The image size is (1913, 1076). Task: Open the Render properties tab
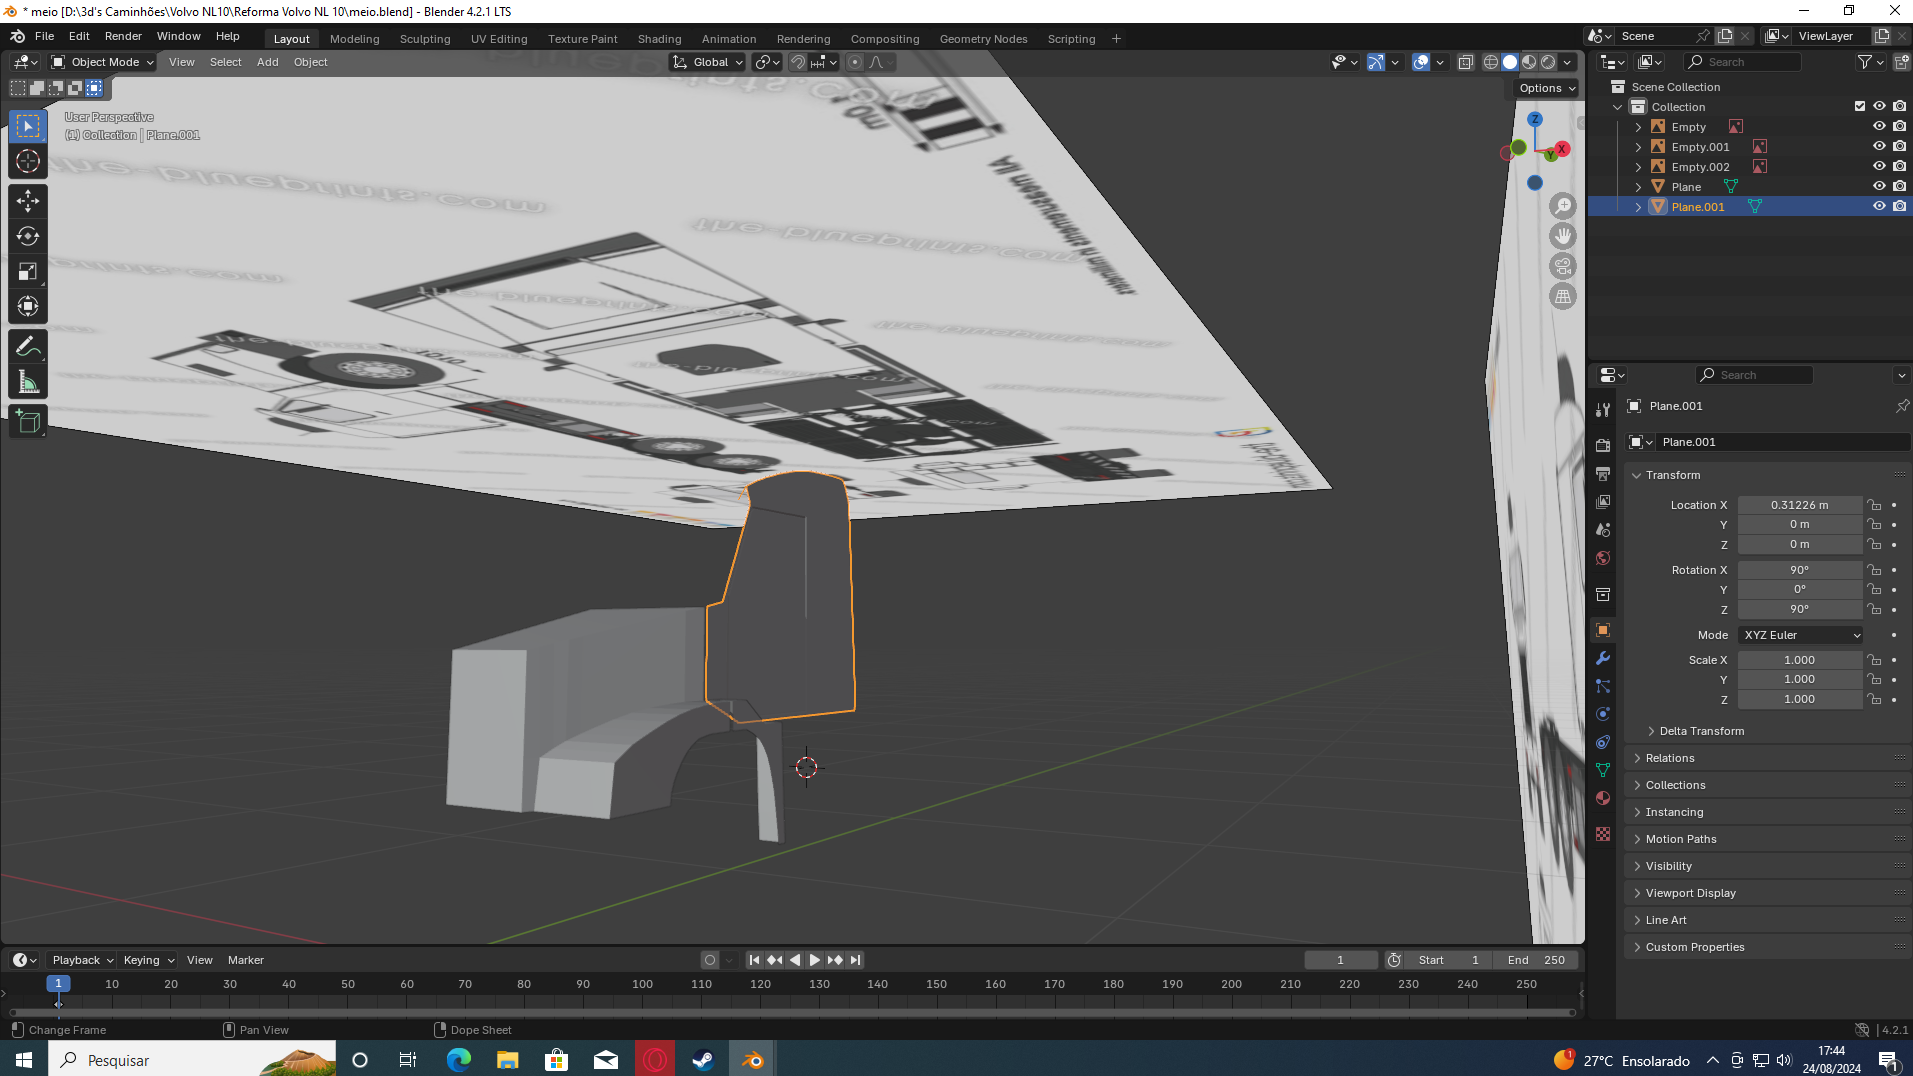point(1603,445)
